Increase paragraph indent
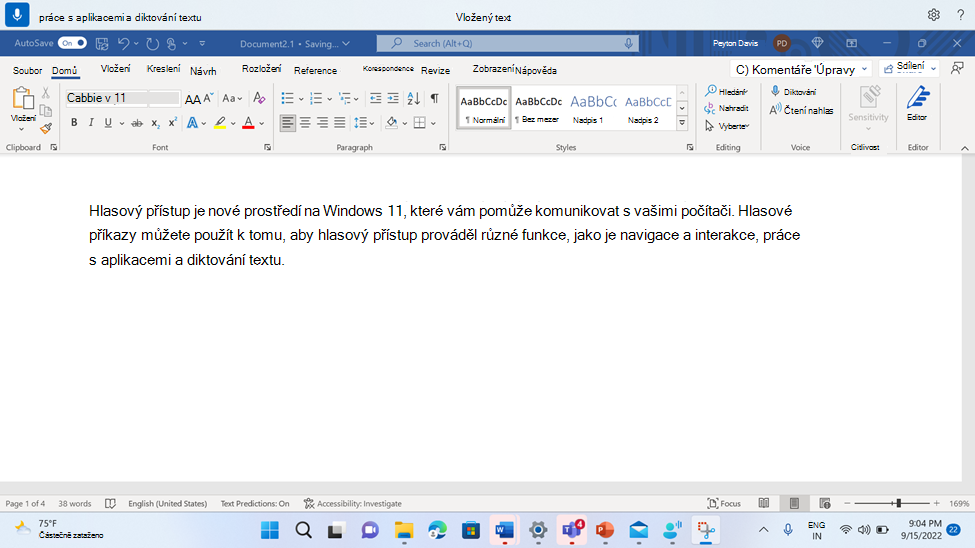This screenshot has height=548, width=975. [x=393, y=98]
